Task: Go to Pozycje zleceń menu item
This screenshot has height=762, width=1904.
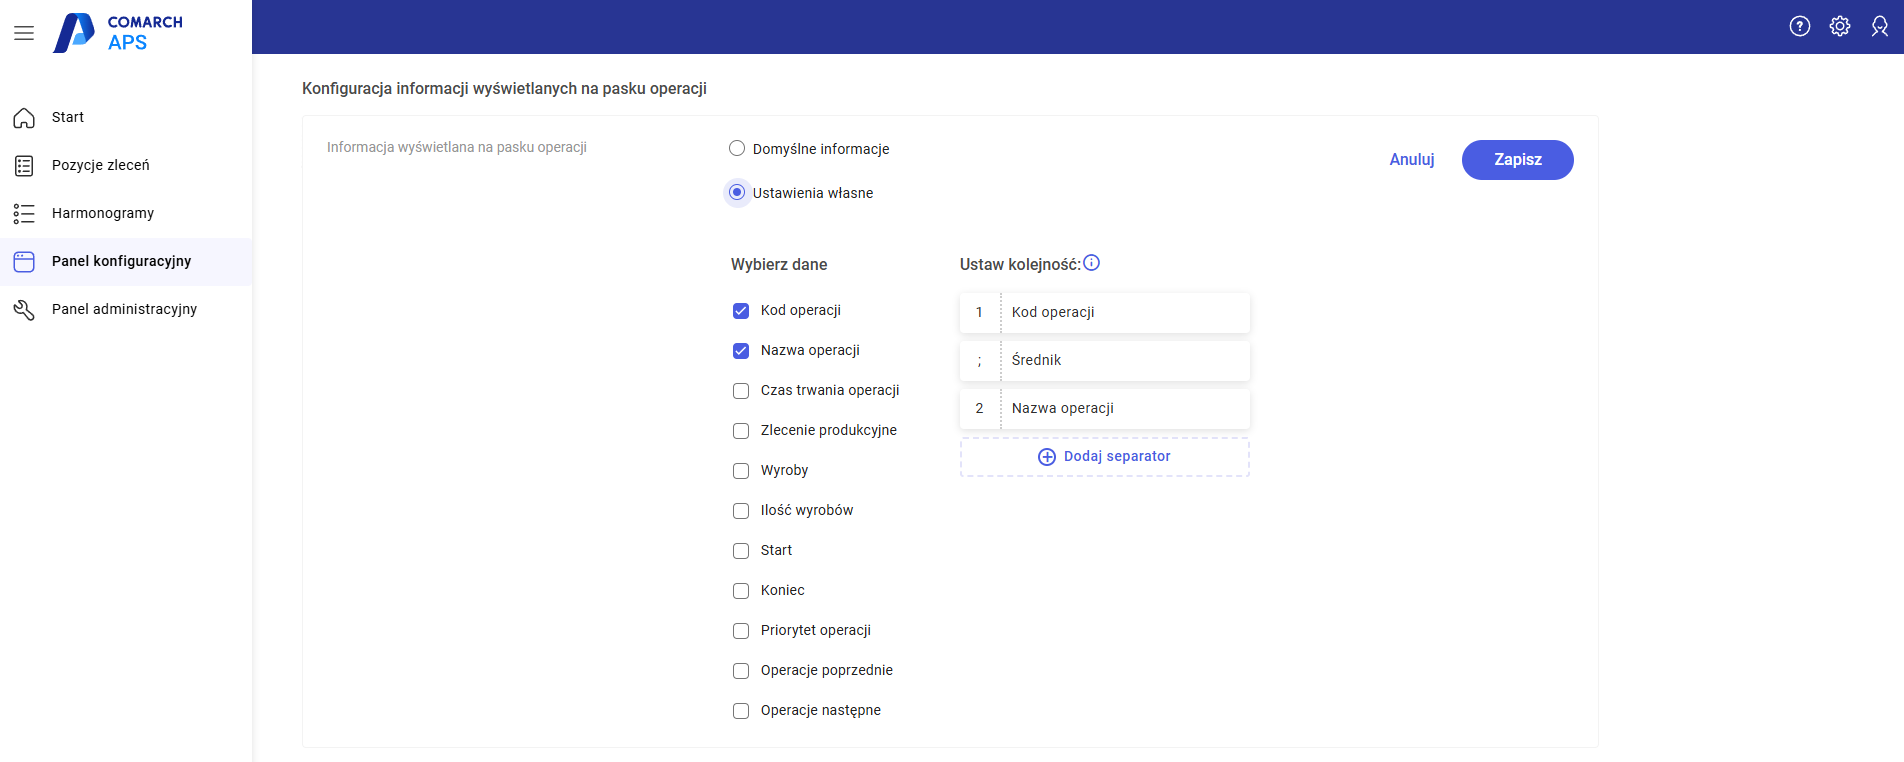Action: [x=101, y=166]
